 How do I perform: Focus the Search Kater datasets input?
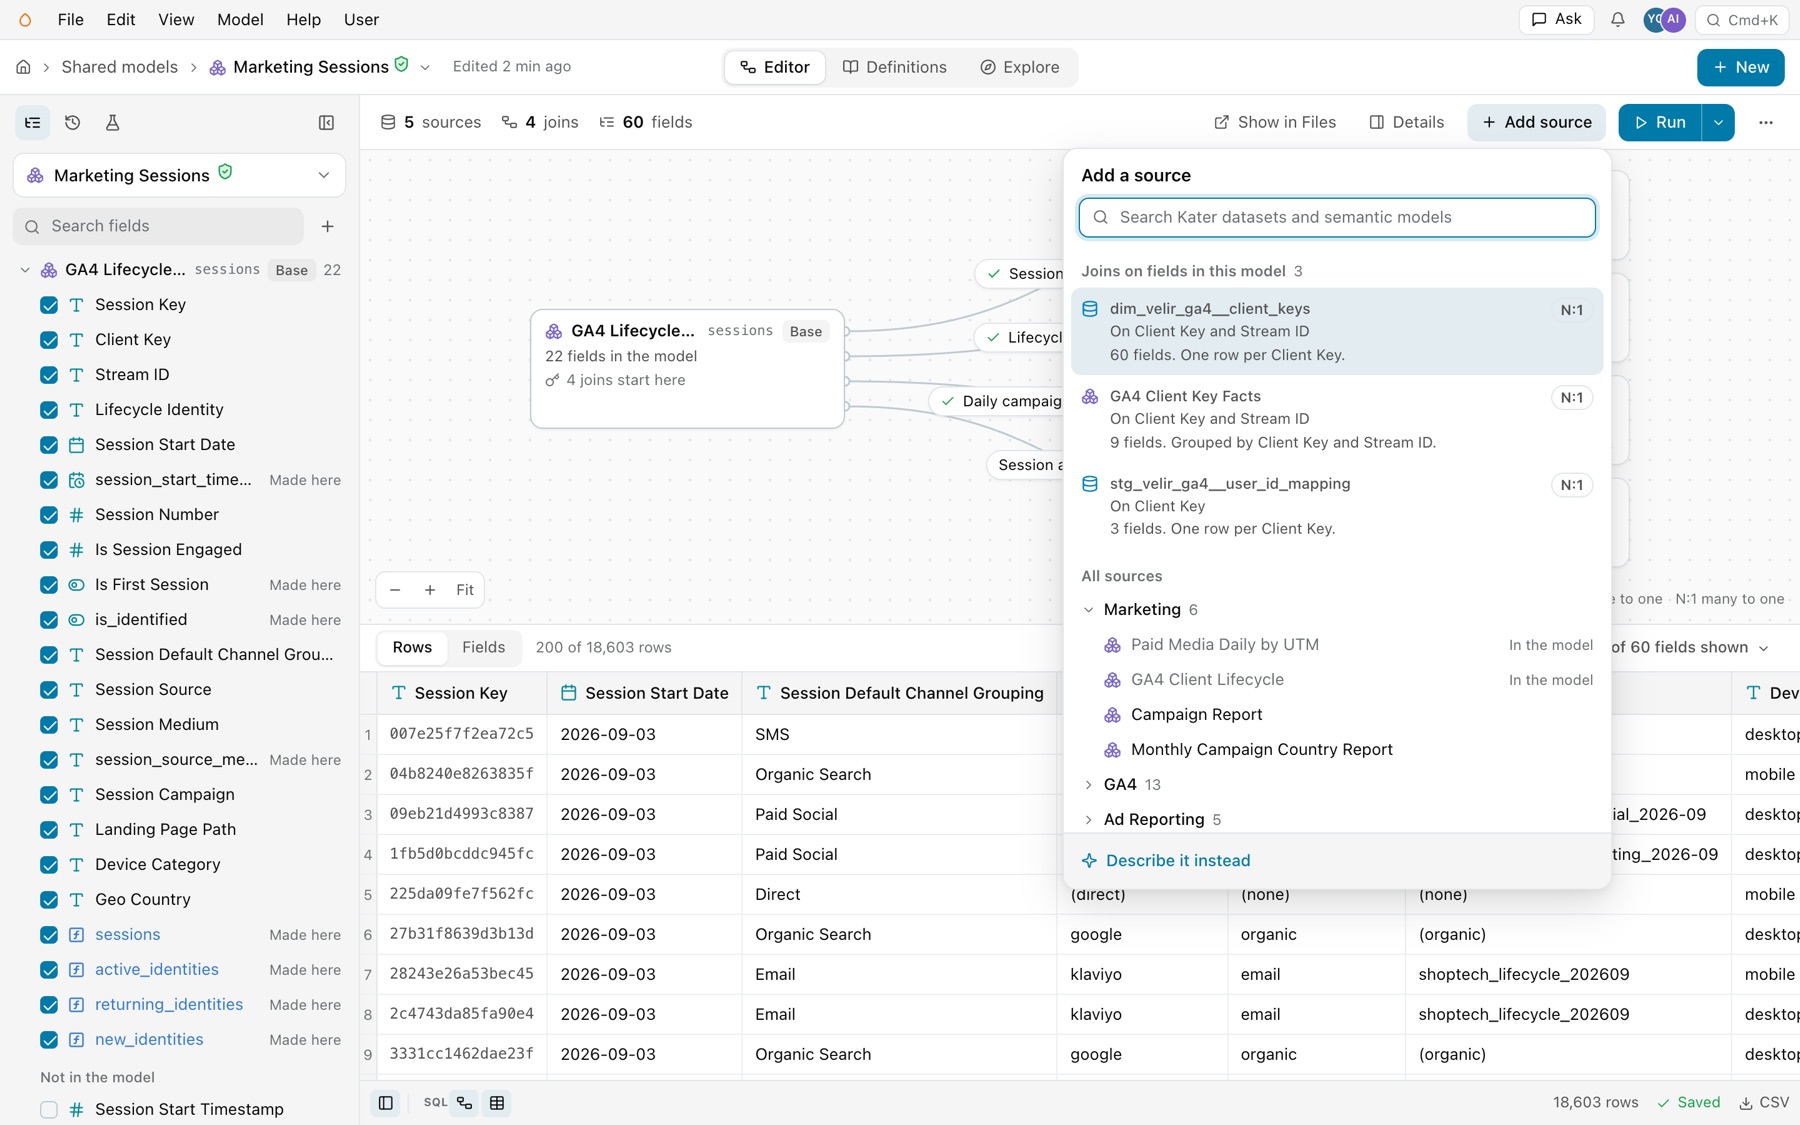click(x=1337, y=217)
